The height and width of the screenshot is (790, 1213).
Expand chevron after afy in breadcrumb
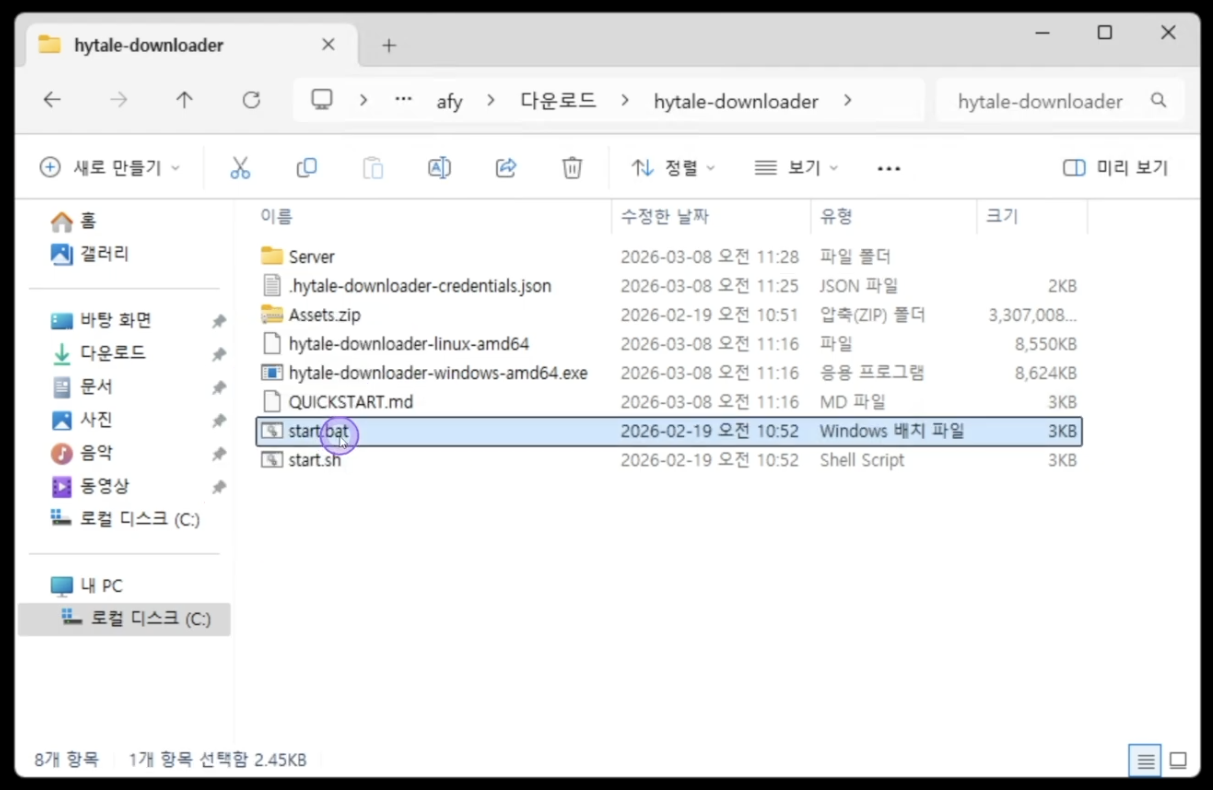(490, 100)
